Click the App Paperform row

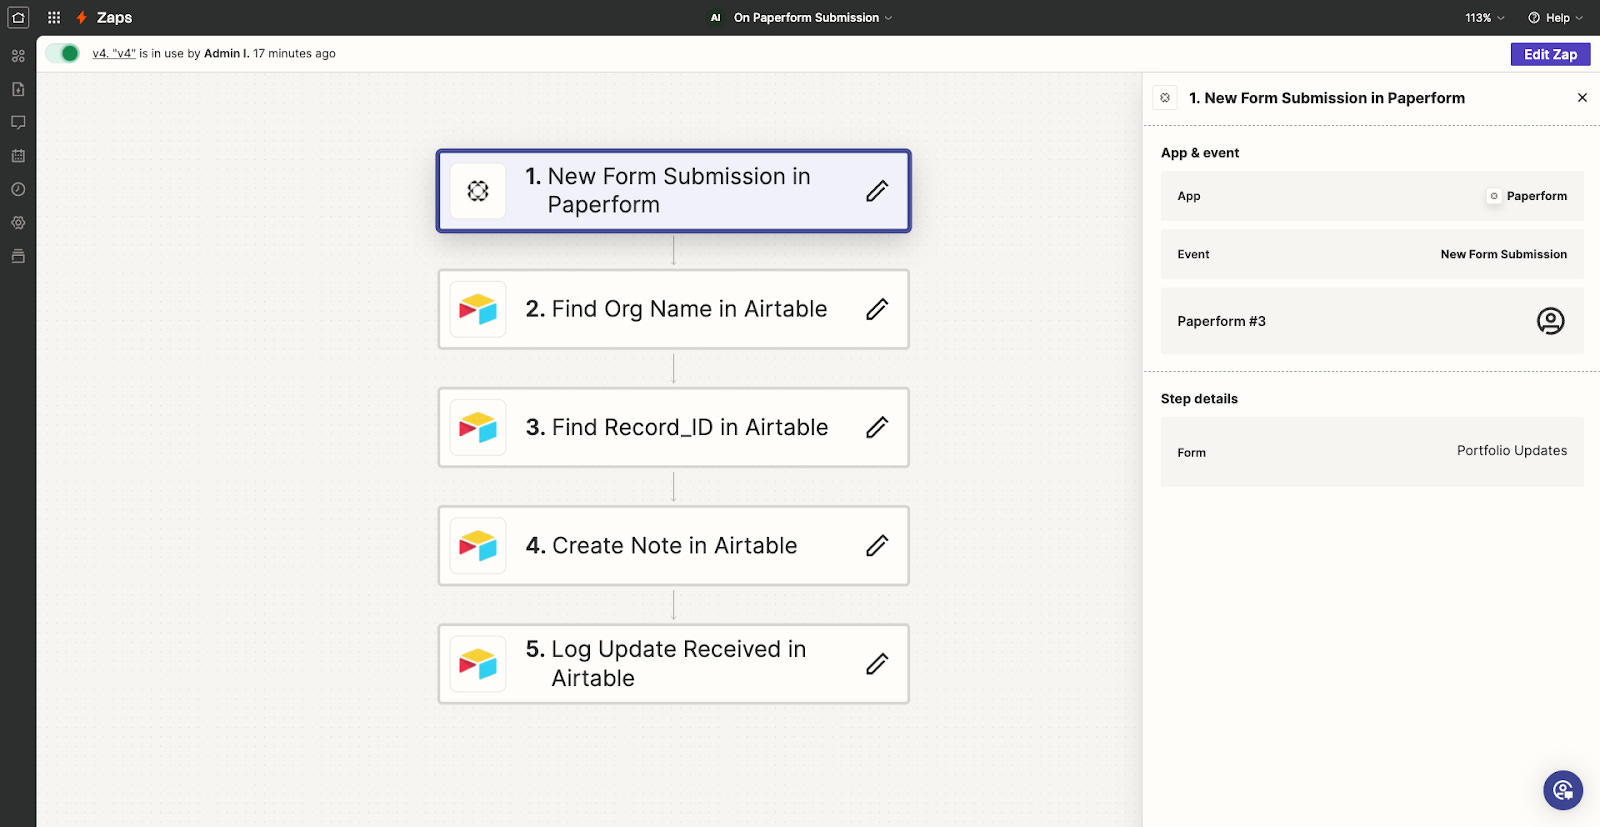(1372, 196)
